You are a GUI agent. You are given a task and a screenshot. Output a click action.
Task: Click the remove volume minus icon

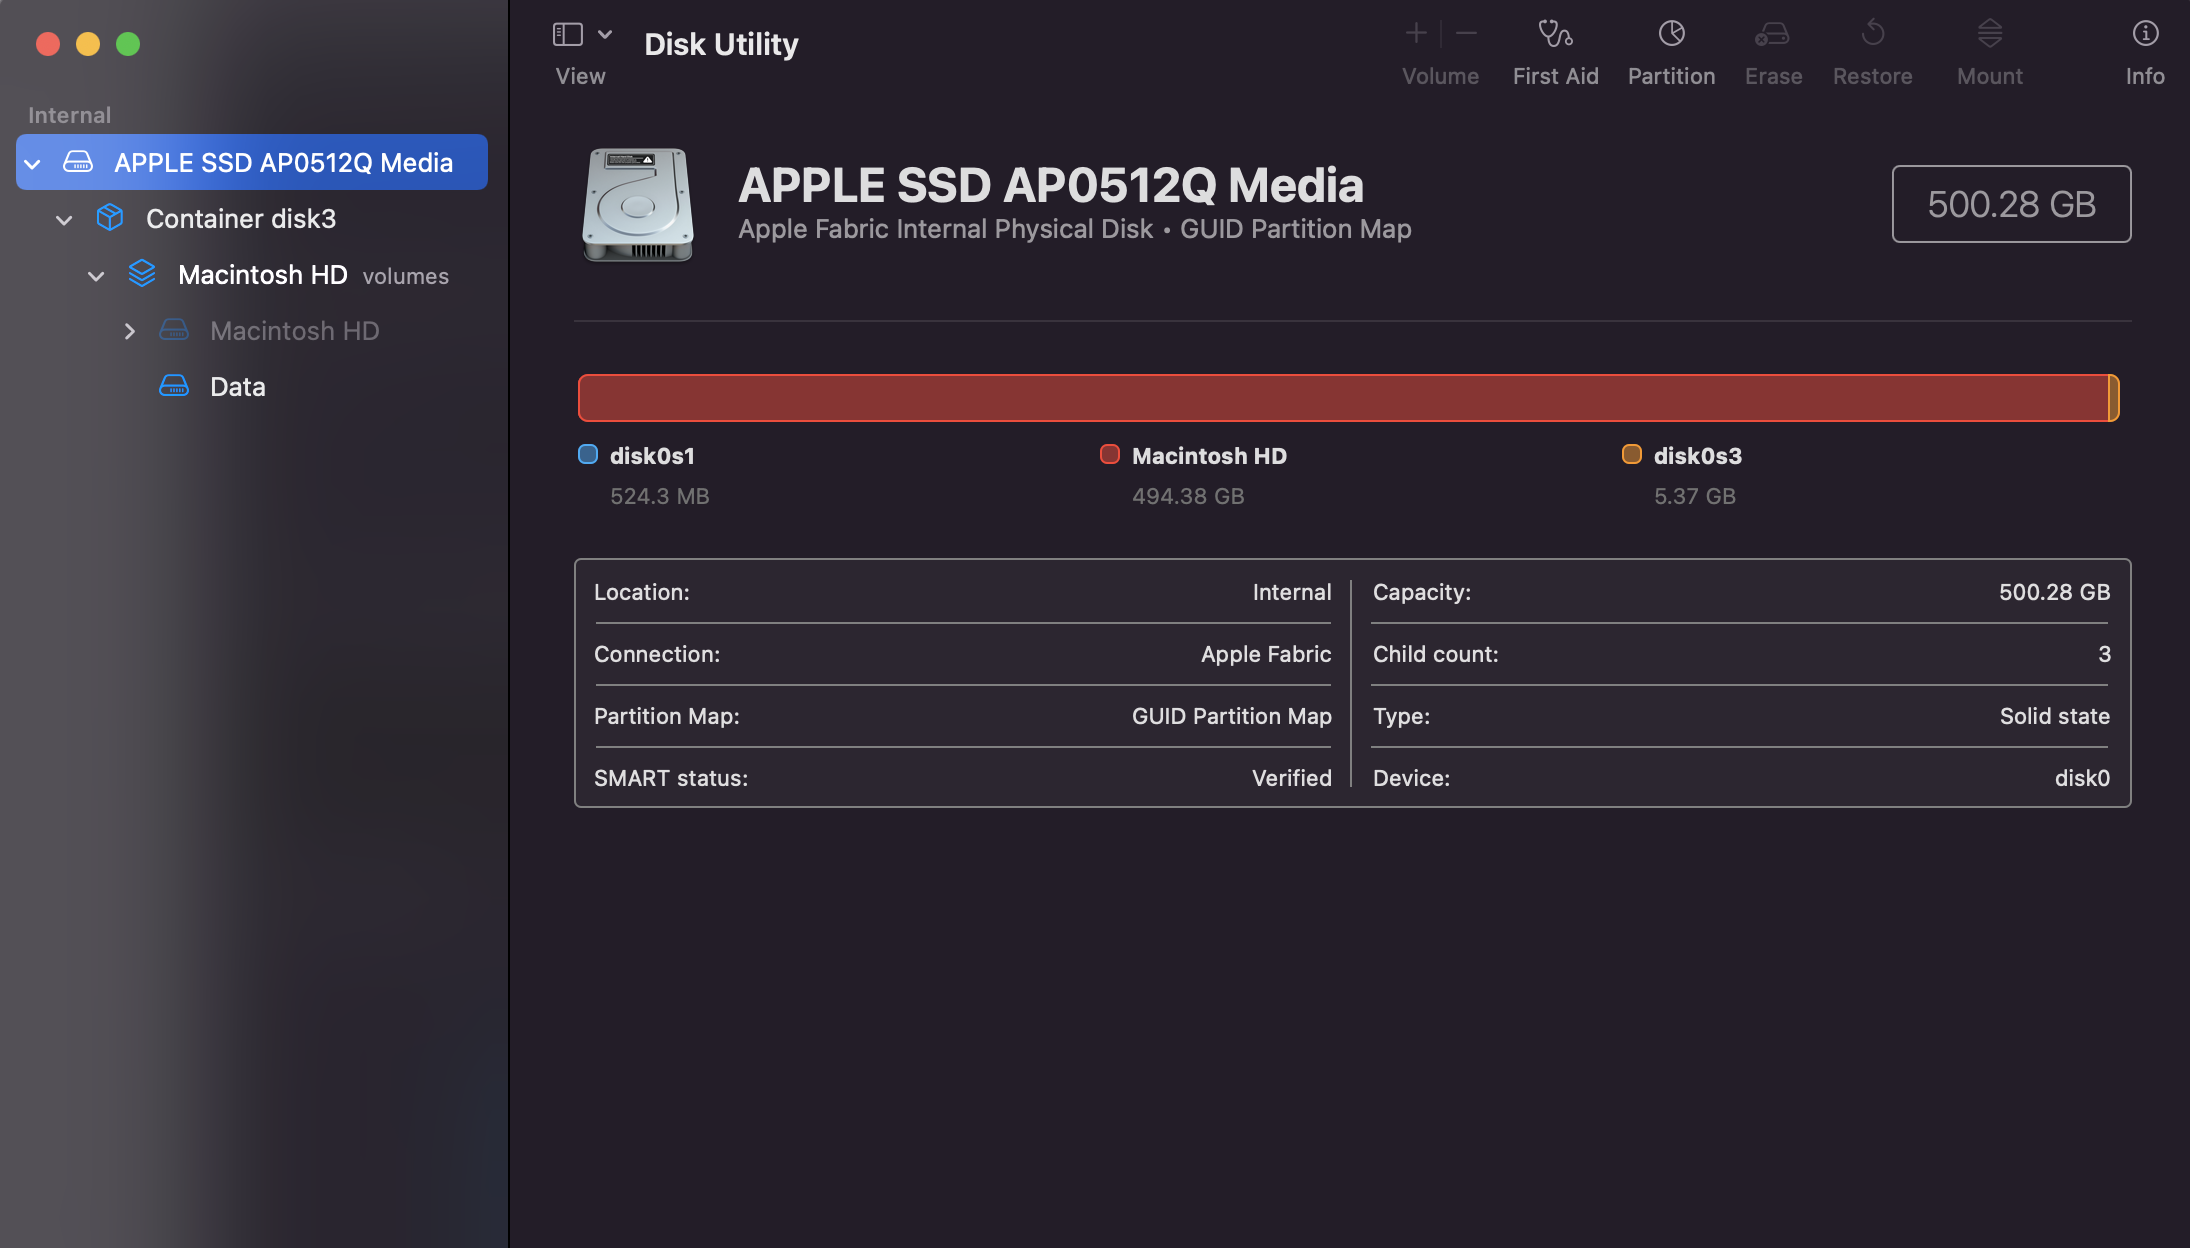[1466, 33]
